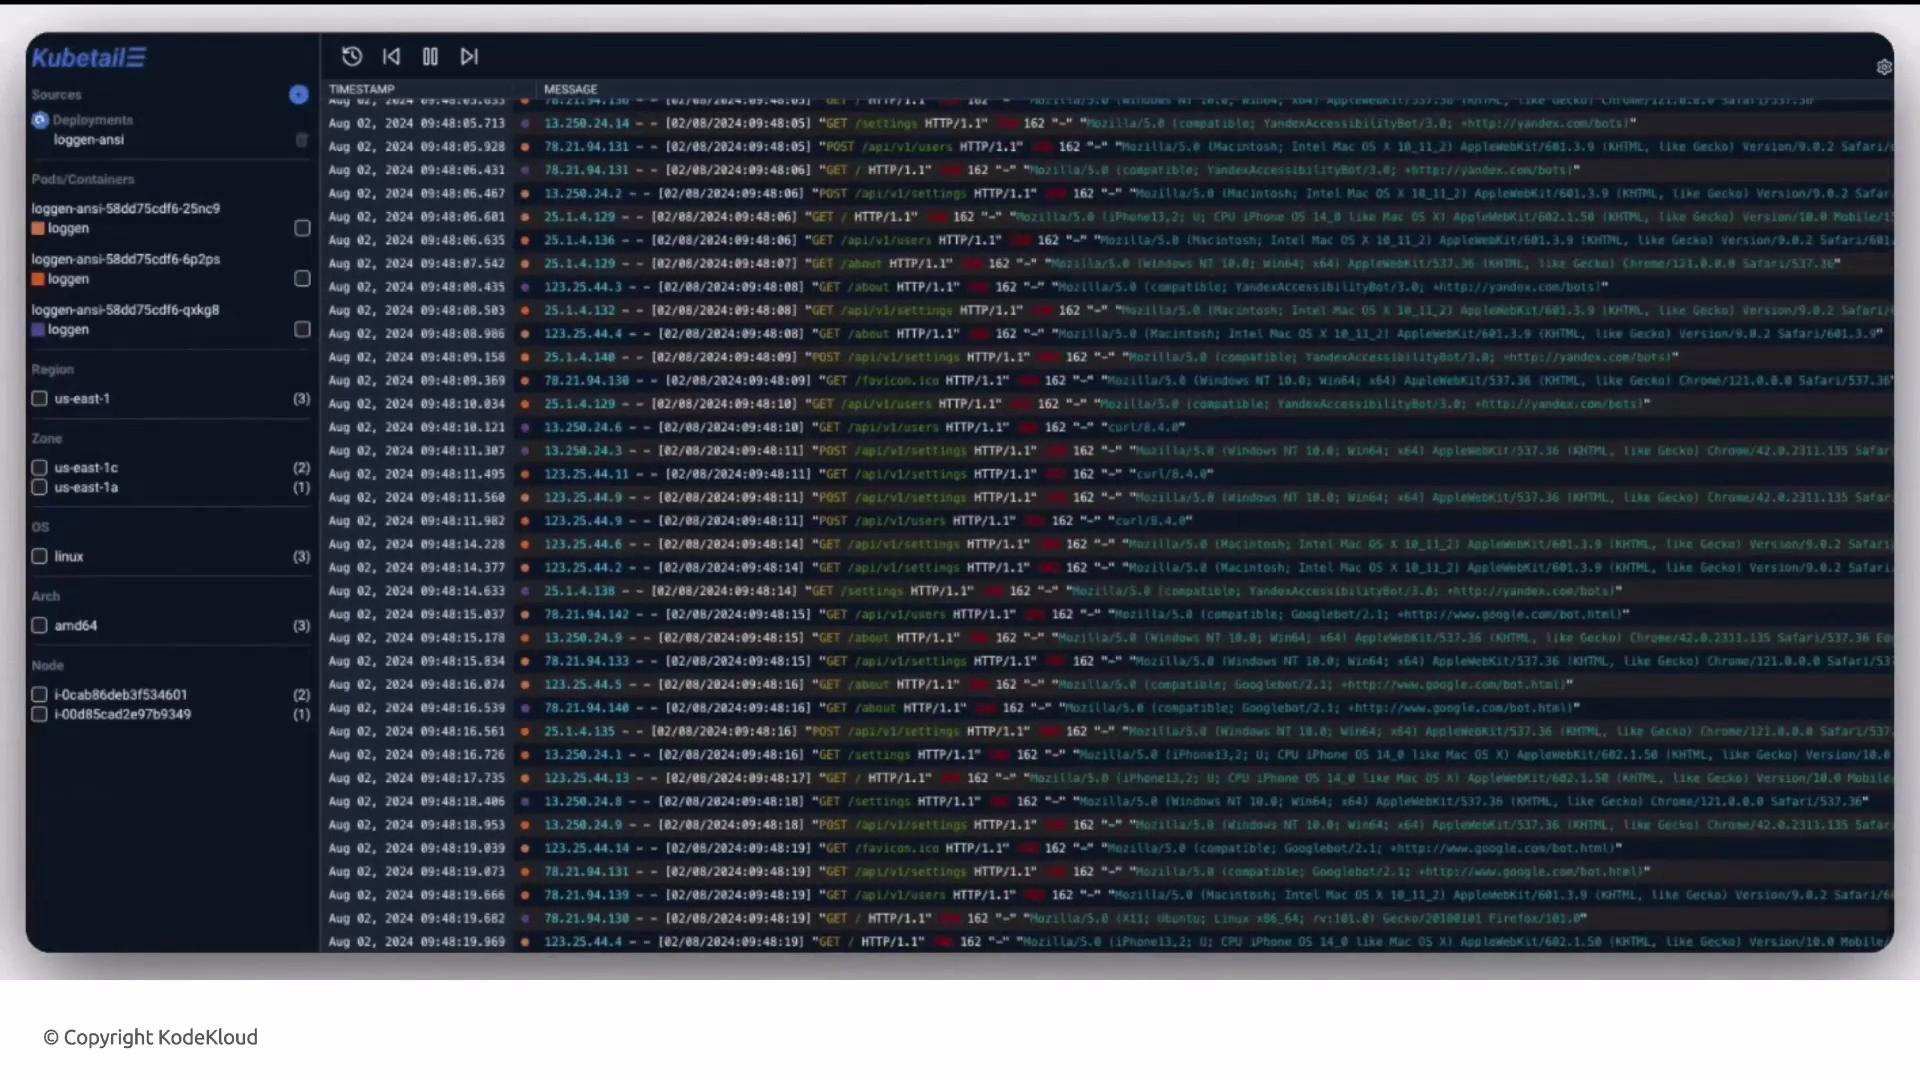Click purple swatch of pod qxkg8 loggen container
1920x1080 pixels.
click(x=38, y=329)
